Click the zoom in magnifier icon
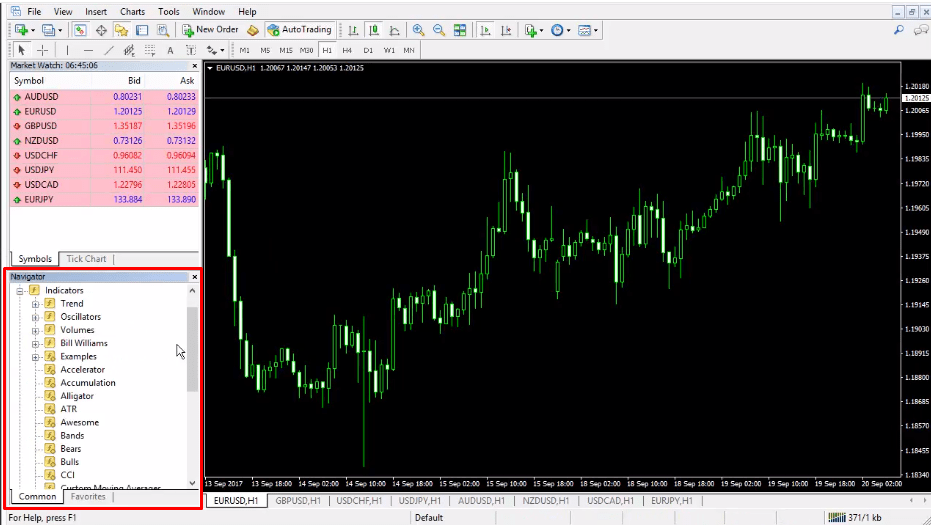This screenshot has height=525, width=931. point(417,30)
